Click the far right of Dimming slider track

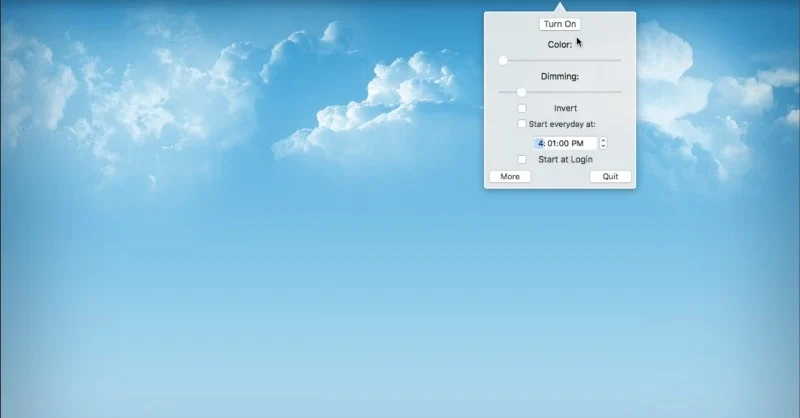pyautogui.click(x=619, y=92)
